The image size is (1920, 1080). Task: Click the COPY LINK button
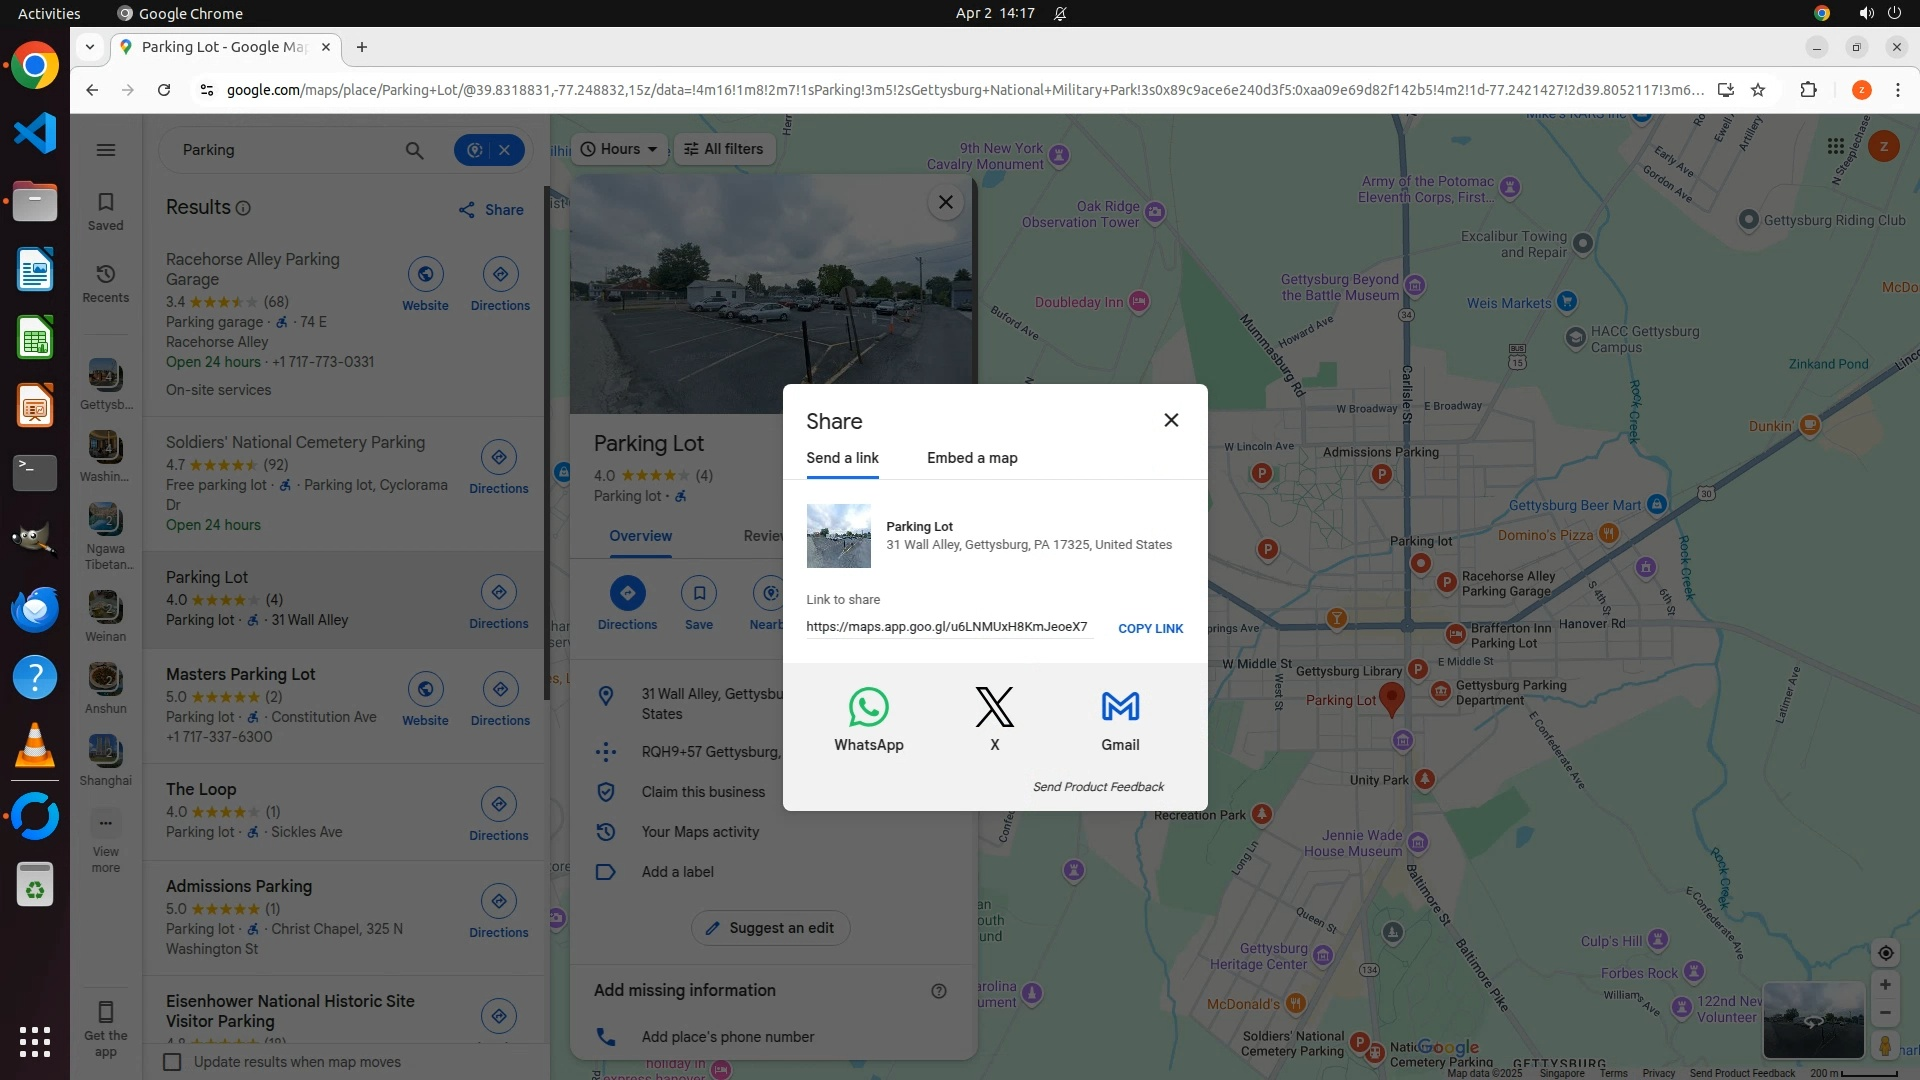(x=1150, y=629)
